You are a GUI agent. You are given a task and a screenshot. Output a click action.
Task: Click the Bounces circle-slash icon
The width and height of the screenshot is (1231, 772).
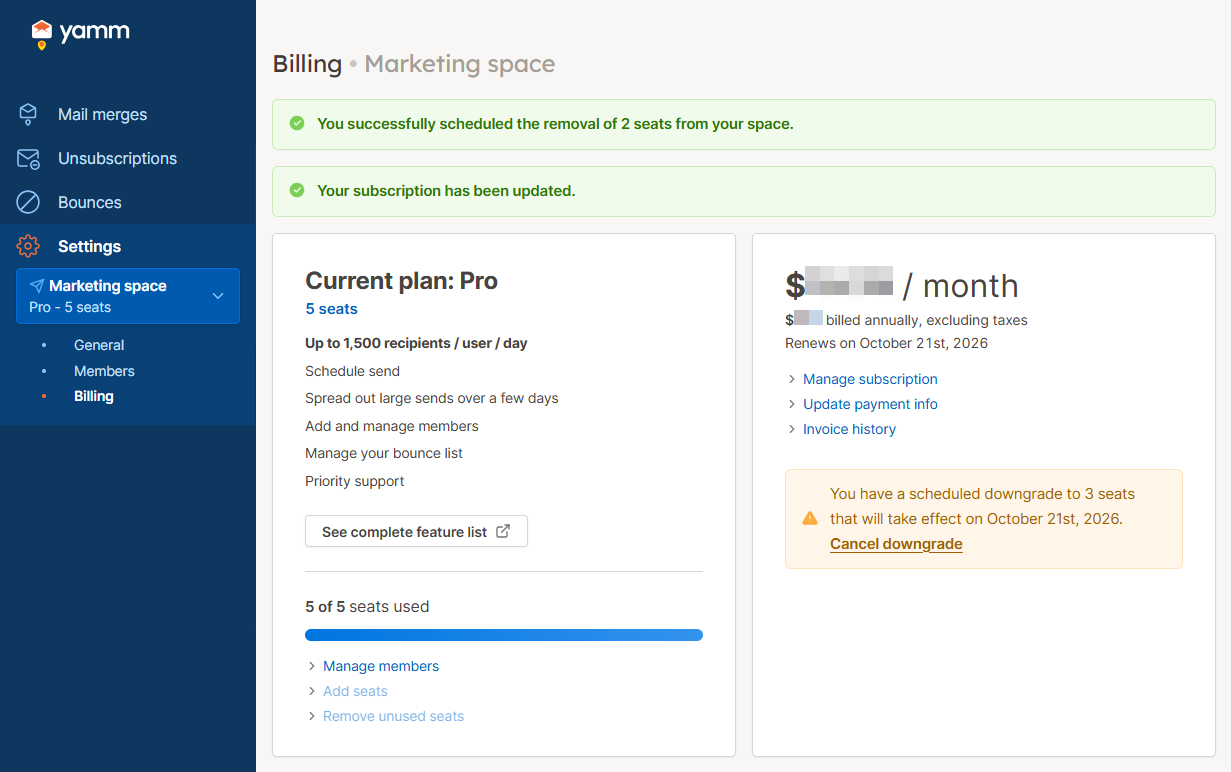(x=28, y=203)
